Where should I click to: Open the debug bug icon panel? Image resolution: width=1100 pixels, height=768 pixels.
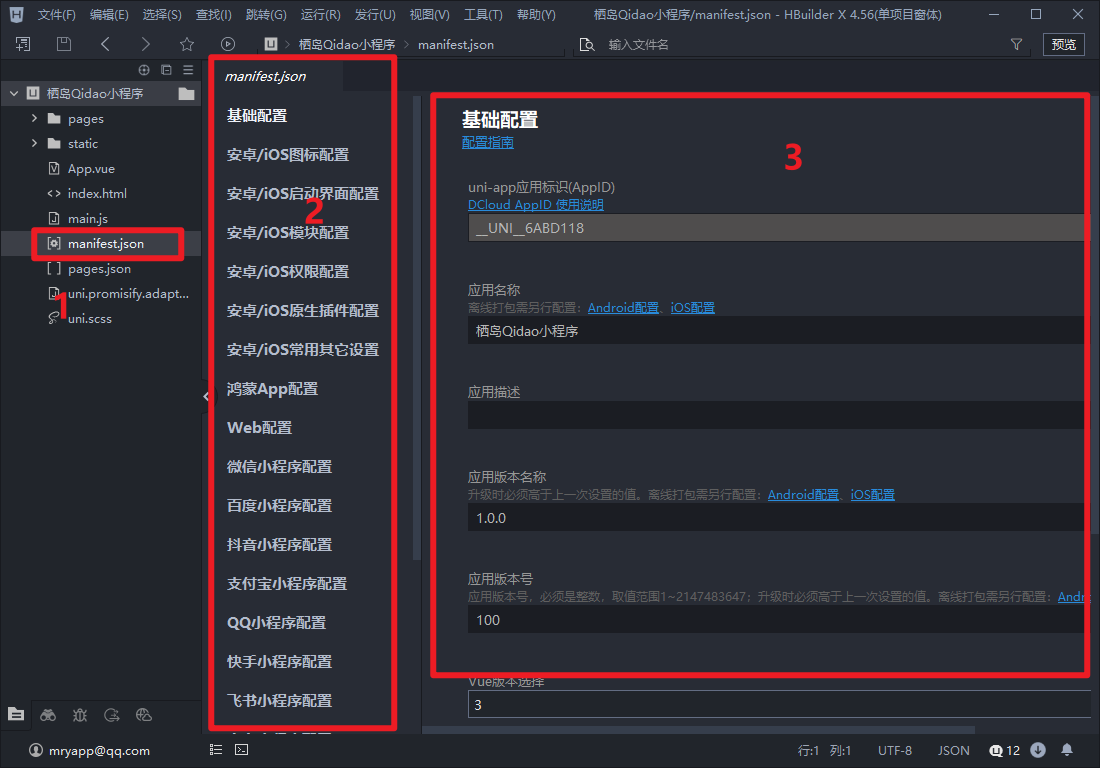(x=80, y=715)
